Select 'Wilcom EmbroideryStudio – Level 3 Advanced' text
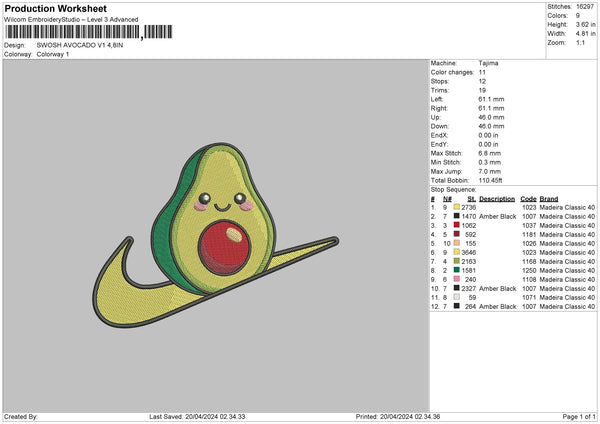This screenshot has height=424, width=600. click(71, 20)
